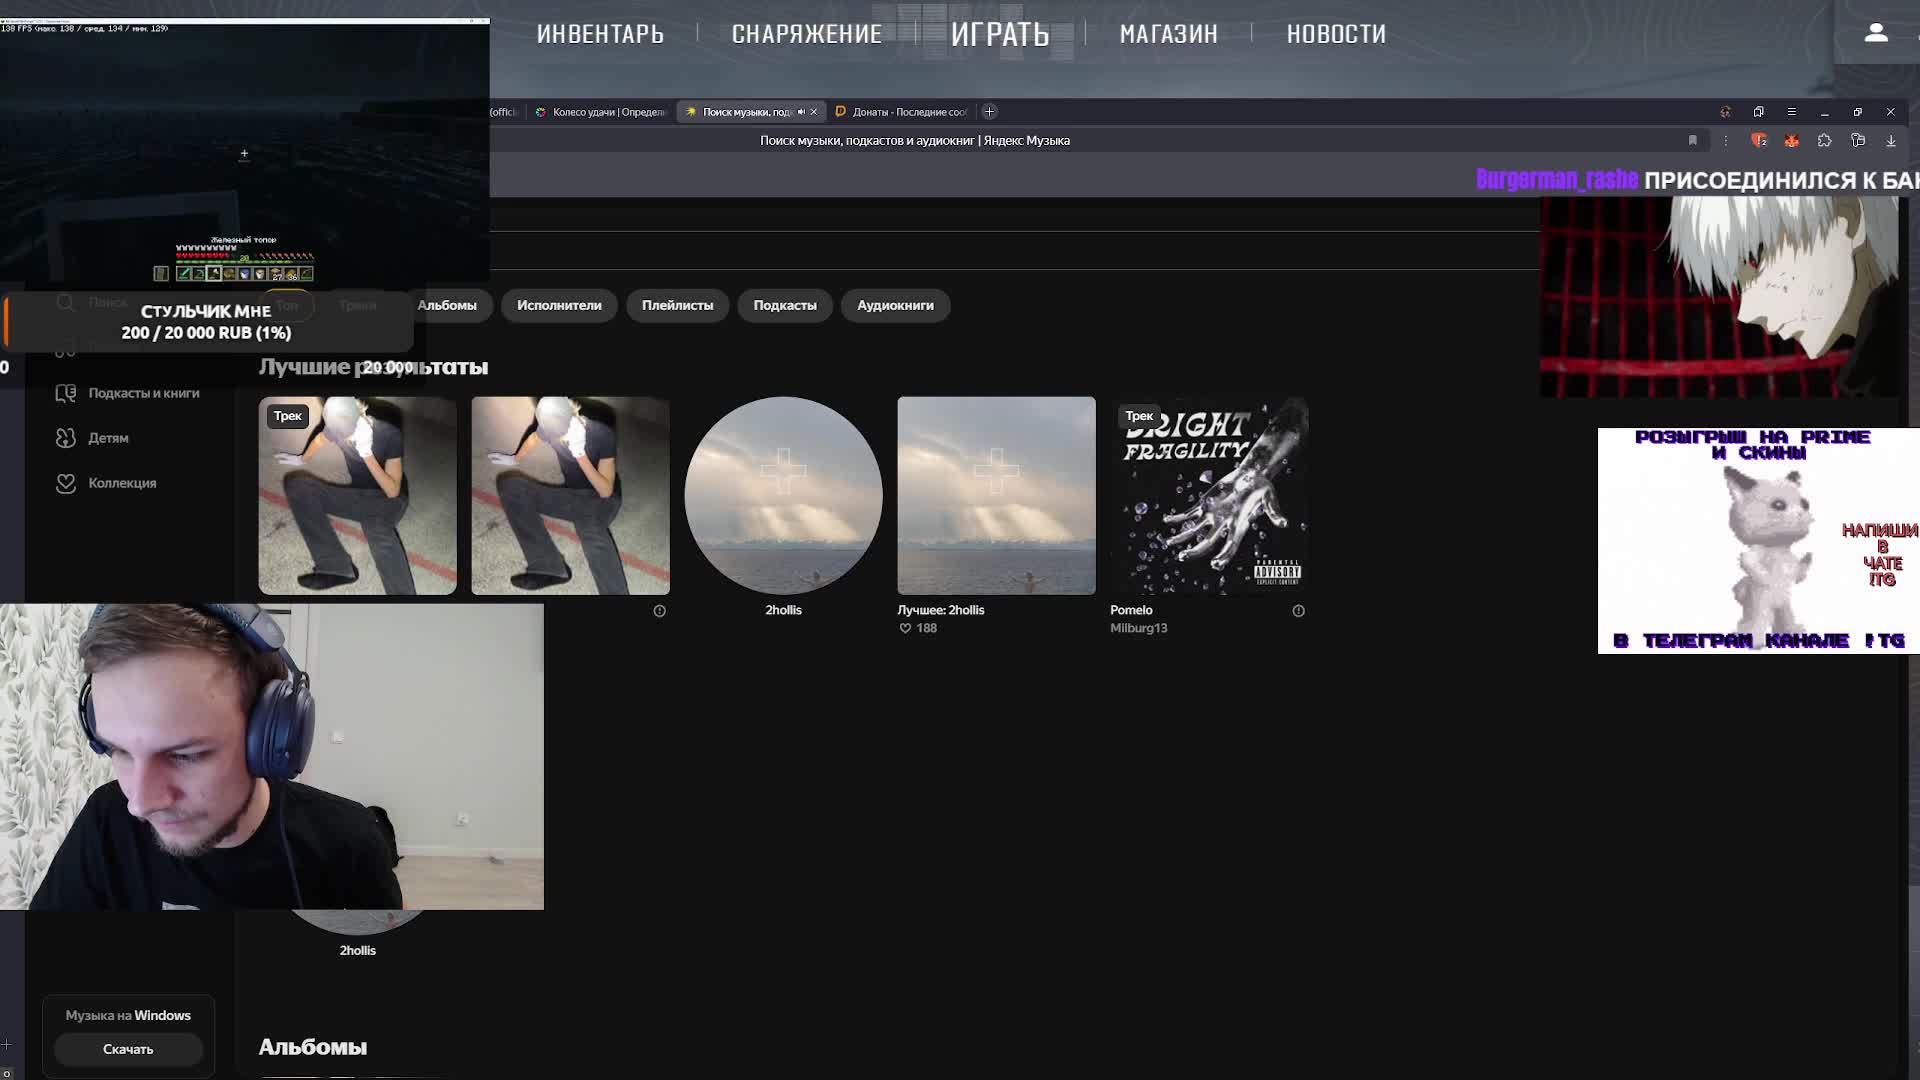Download Музыка на Windows via Скачать

coord(128,1049)
